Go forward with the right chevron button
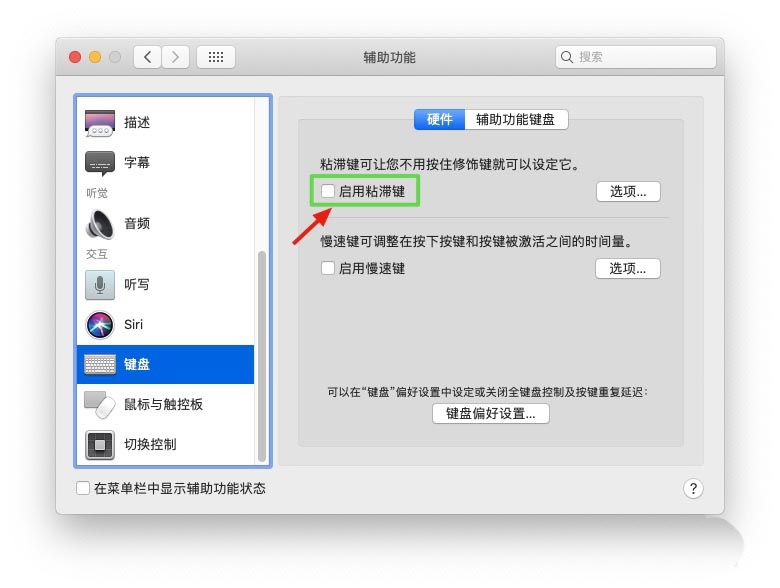The width and height of the screenshot is (780, 588). pyautogui.click(x=175, y=57)
